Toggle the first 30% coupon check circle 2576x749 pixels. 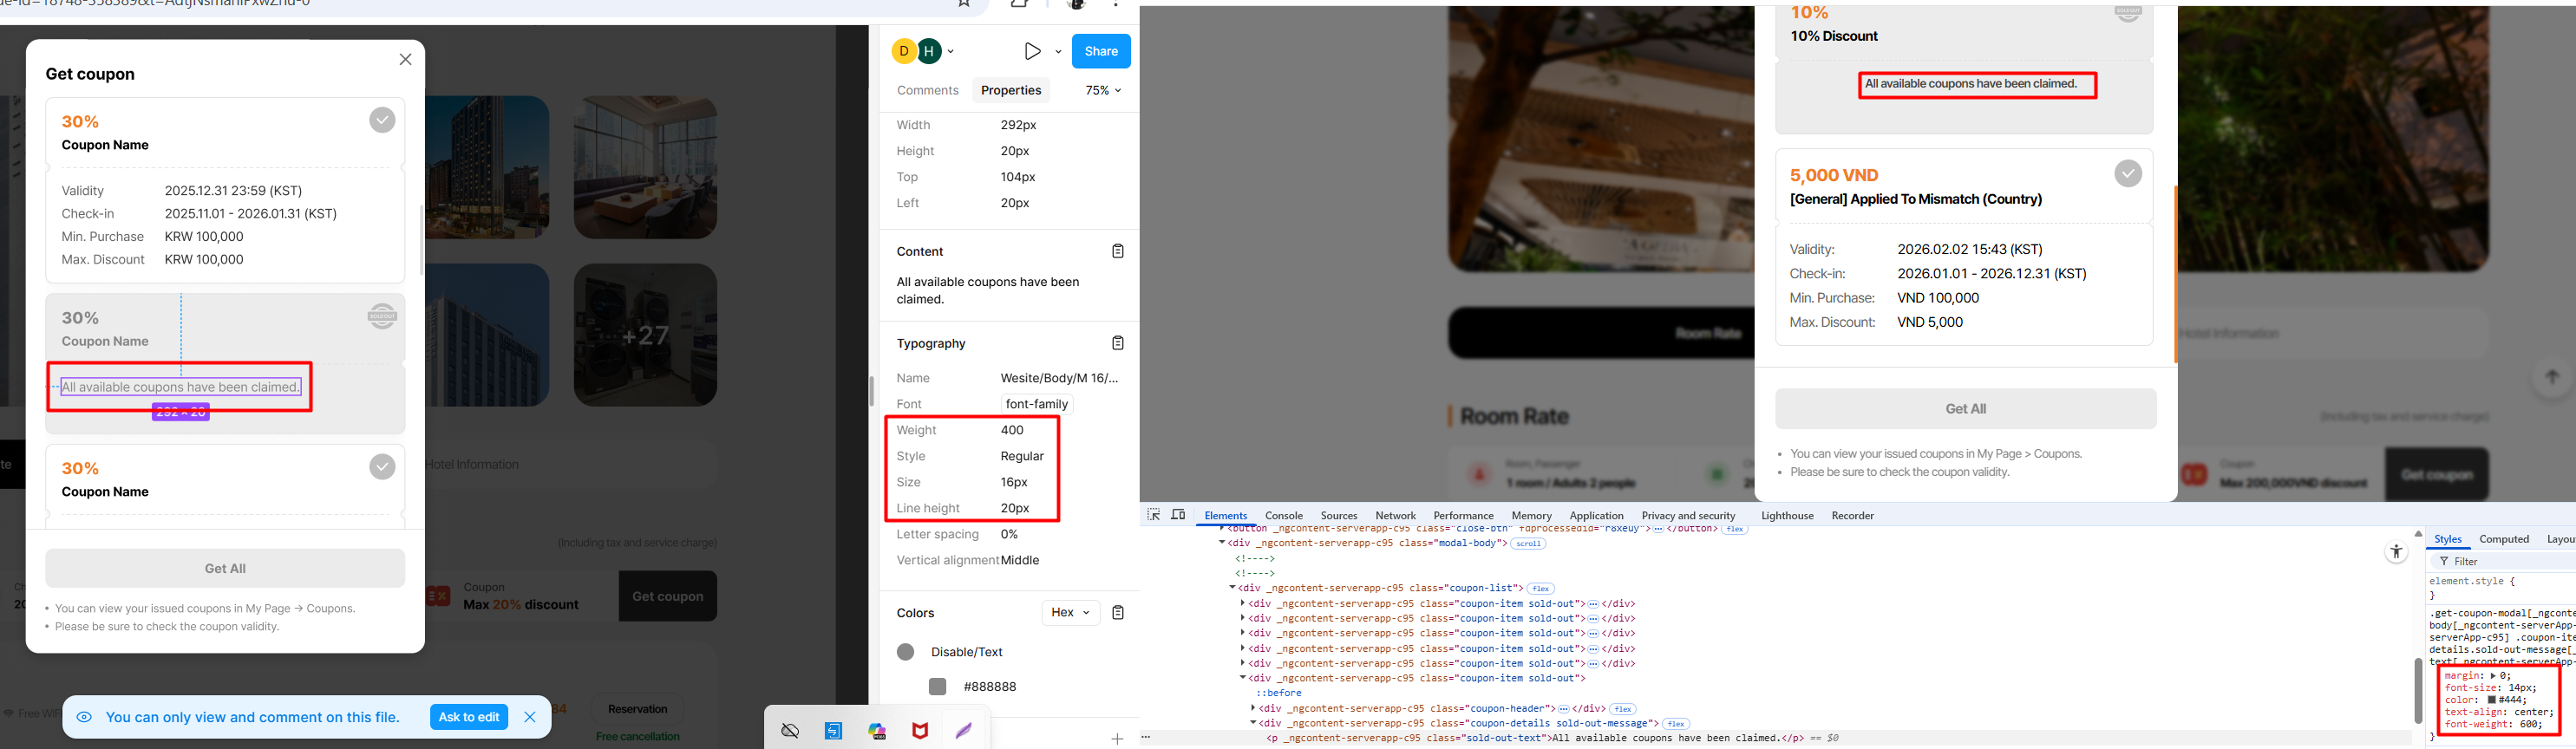pyautogui.click(x=382, y=120)
